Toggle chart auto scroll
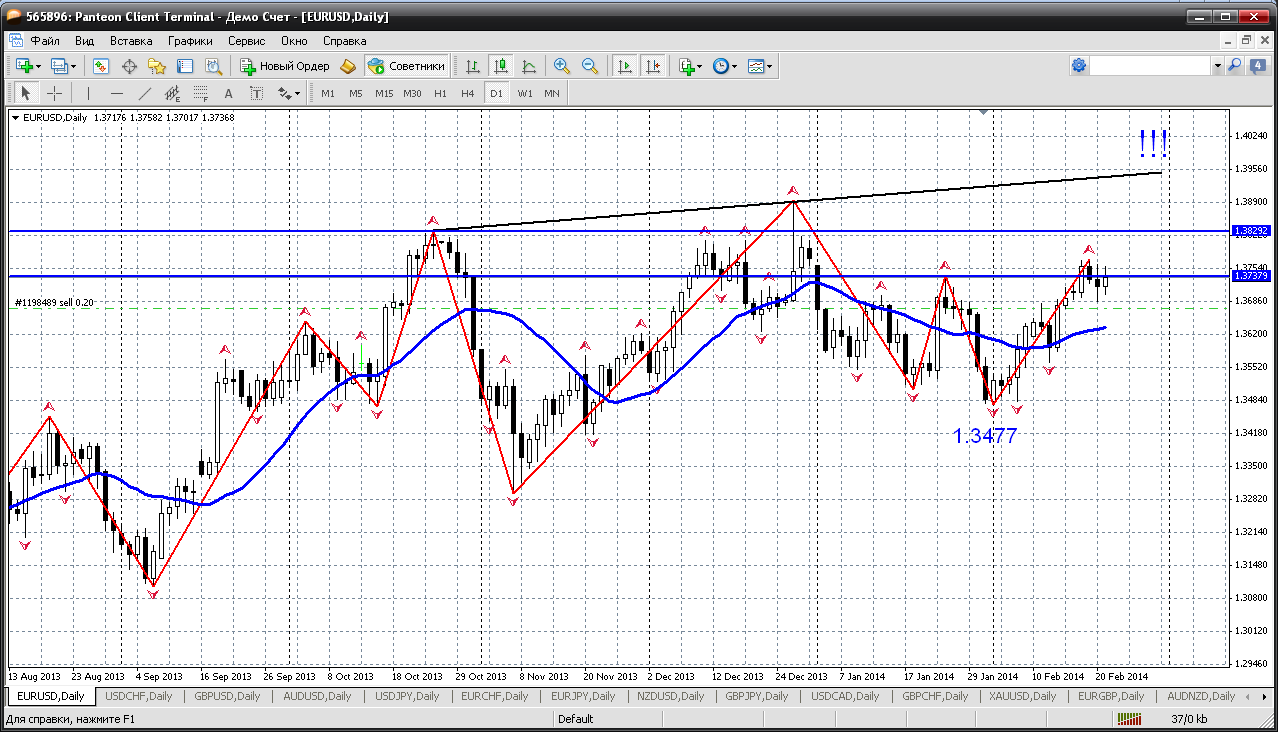Image resolution: width=1278 pixels, height=732 pixels. point(625,66)
